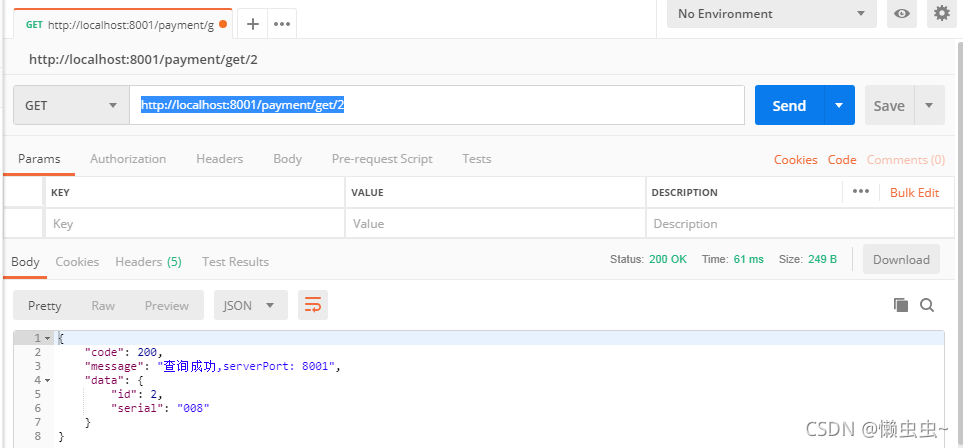Screen dimensions: 963x448
Task: Switch to the Authorization tab
Action: tap(128, 159)
